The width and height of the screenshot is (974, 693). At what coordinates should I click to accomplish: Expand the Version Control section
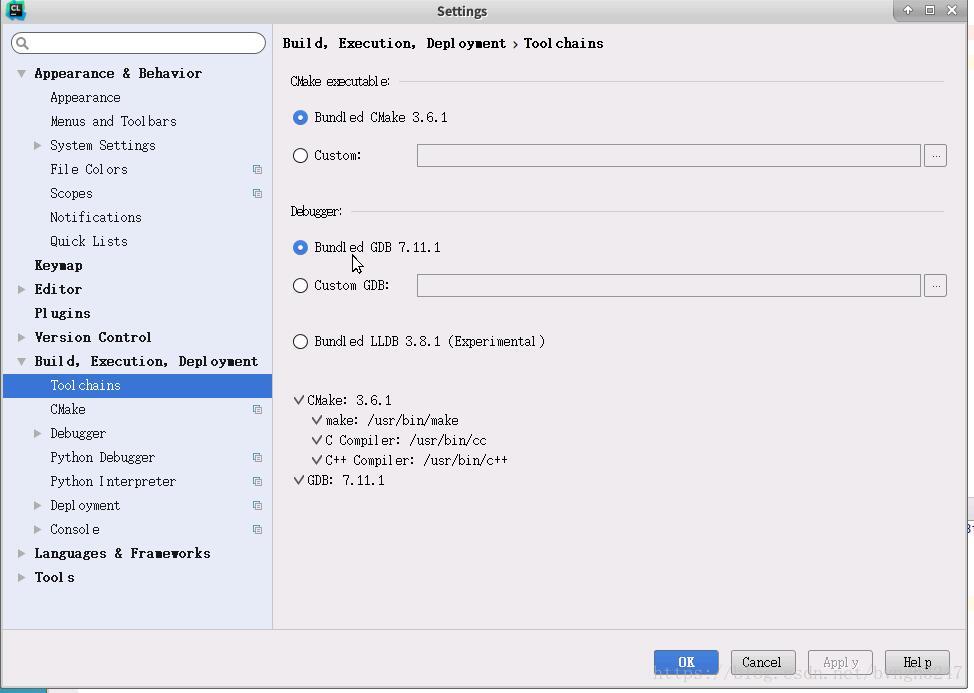[21, 337]
